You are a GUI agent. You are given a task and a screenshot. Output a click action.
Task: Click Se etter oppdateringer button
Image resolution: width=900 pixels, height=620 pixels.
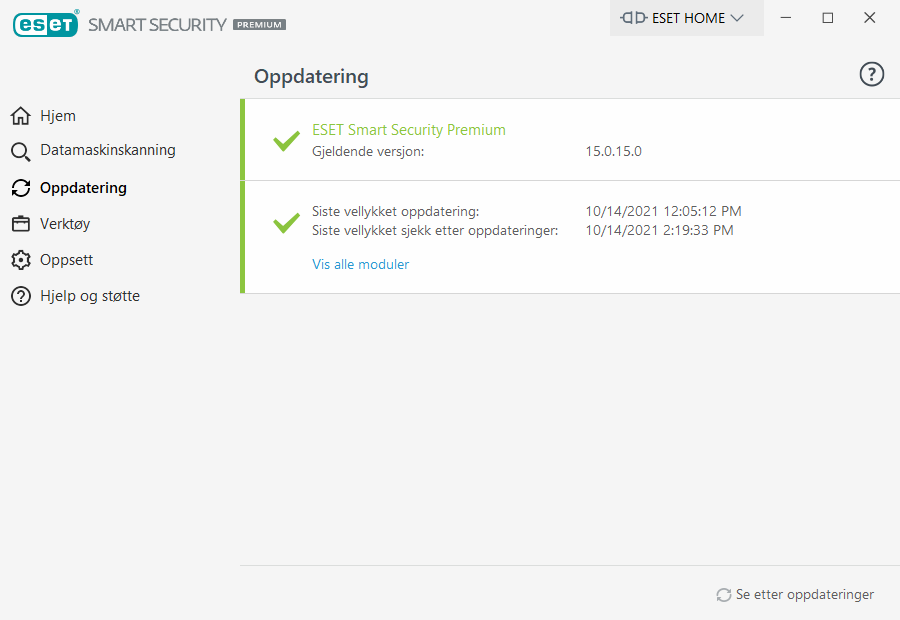(795, 594)
